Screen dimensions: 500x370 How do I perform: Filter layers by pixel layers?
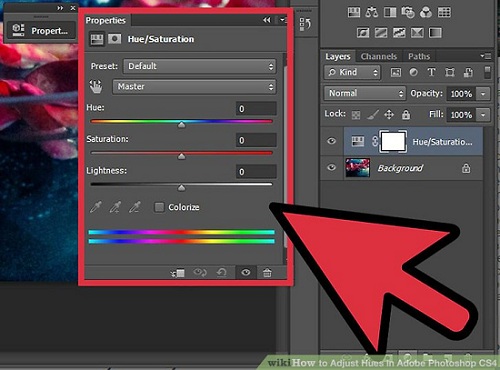396,72
